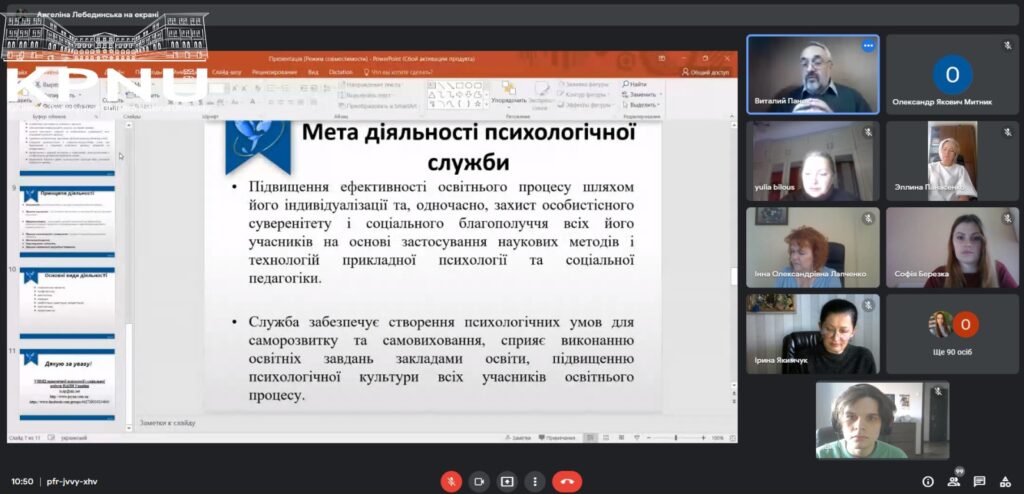Adjust the PowerPoint zoom slider
This screenshot has height=494, width=1024.
678,438
